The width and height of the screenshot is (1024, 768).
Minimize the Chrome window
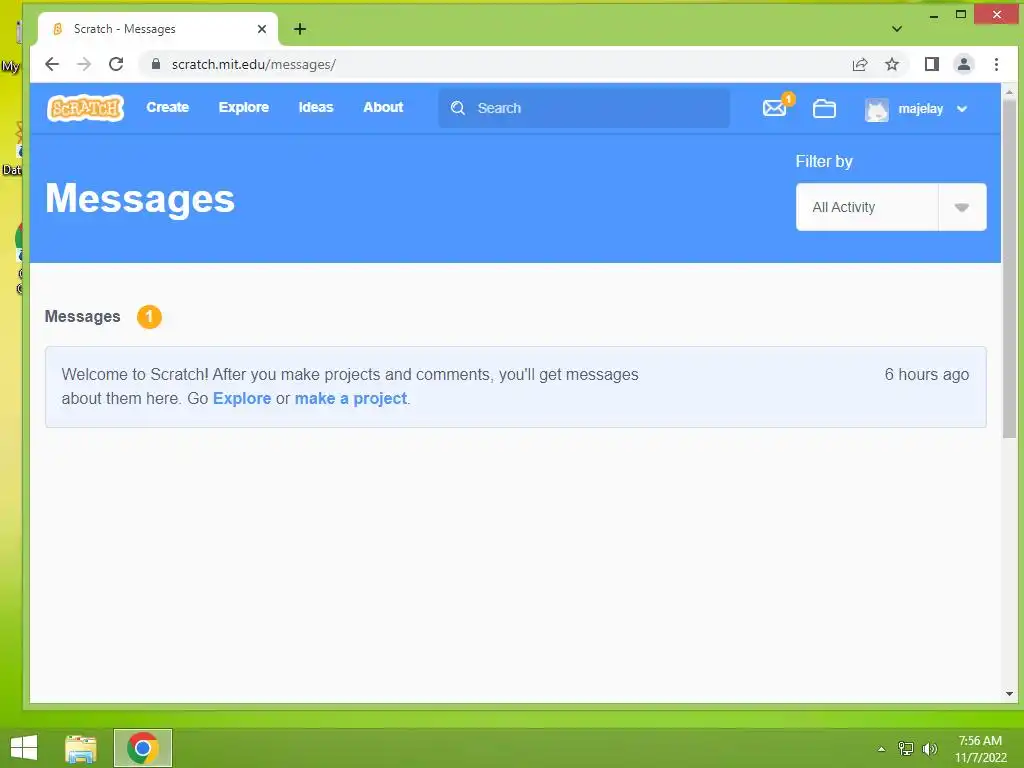pyautogui.click(x=934, y=14)
